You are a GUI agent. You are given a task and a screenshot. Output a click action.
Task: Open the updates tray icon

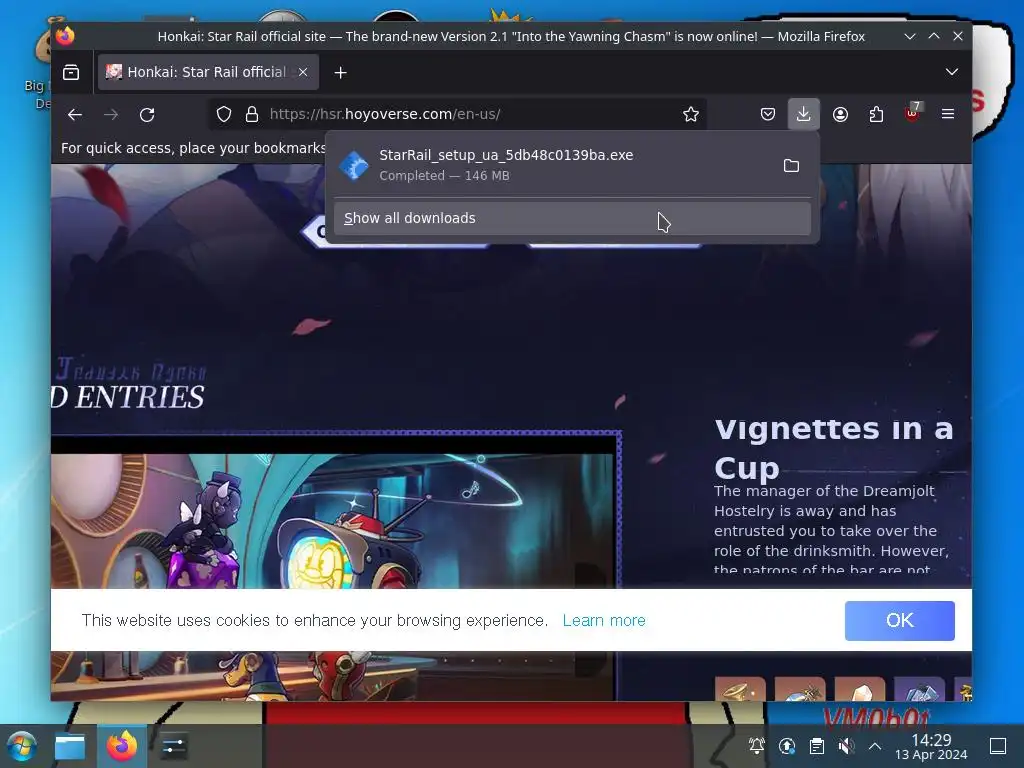pos(787,746)
